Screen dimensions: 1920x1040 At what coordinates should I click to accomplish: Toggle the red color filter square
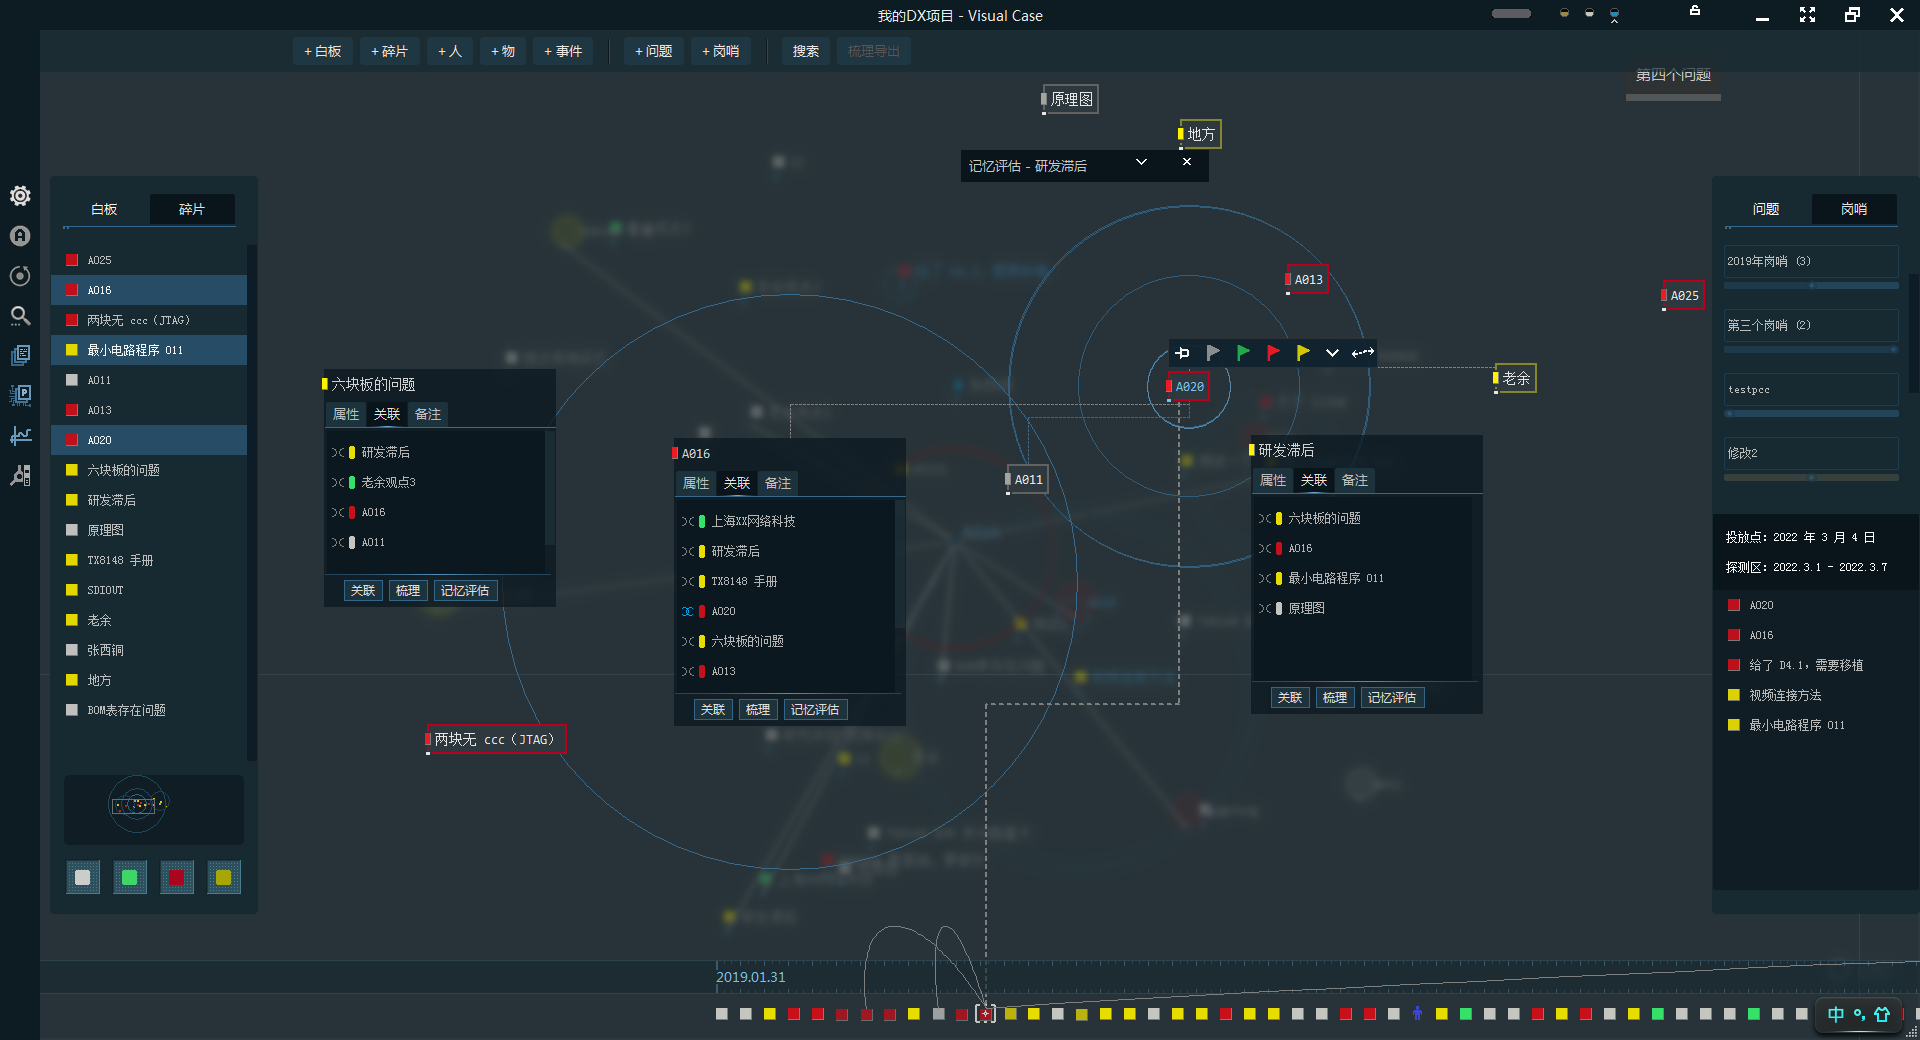176,878
